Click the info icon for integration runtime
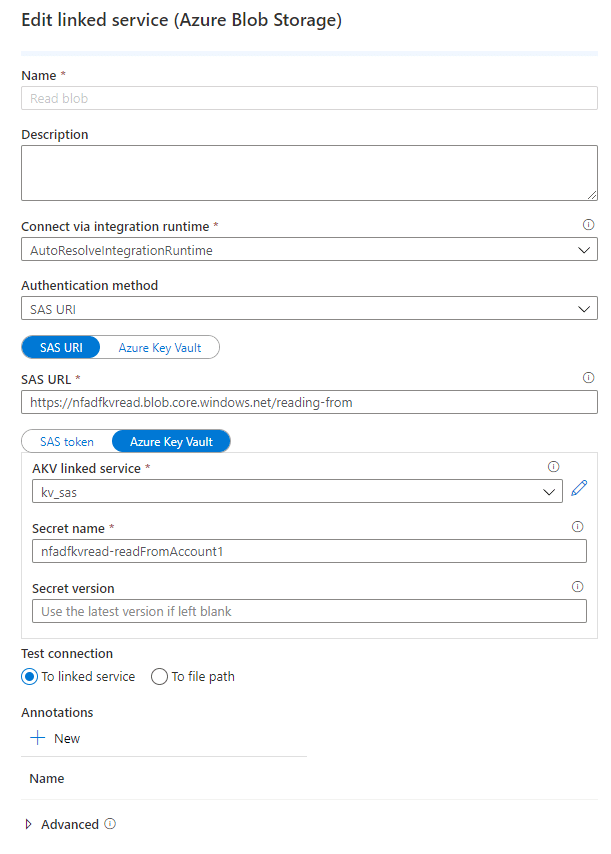611x854 pixels. (x=588, y=224)
